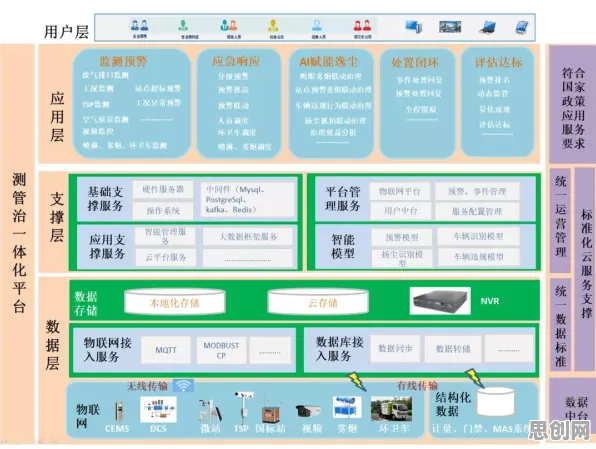
Task: Select the desktop computer icon in 用户层
Action: coord(413,27)
